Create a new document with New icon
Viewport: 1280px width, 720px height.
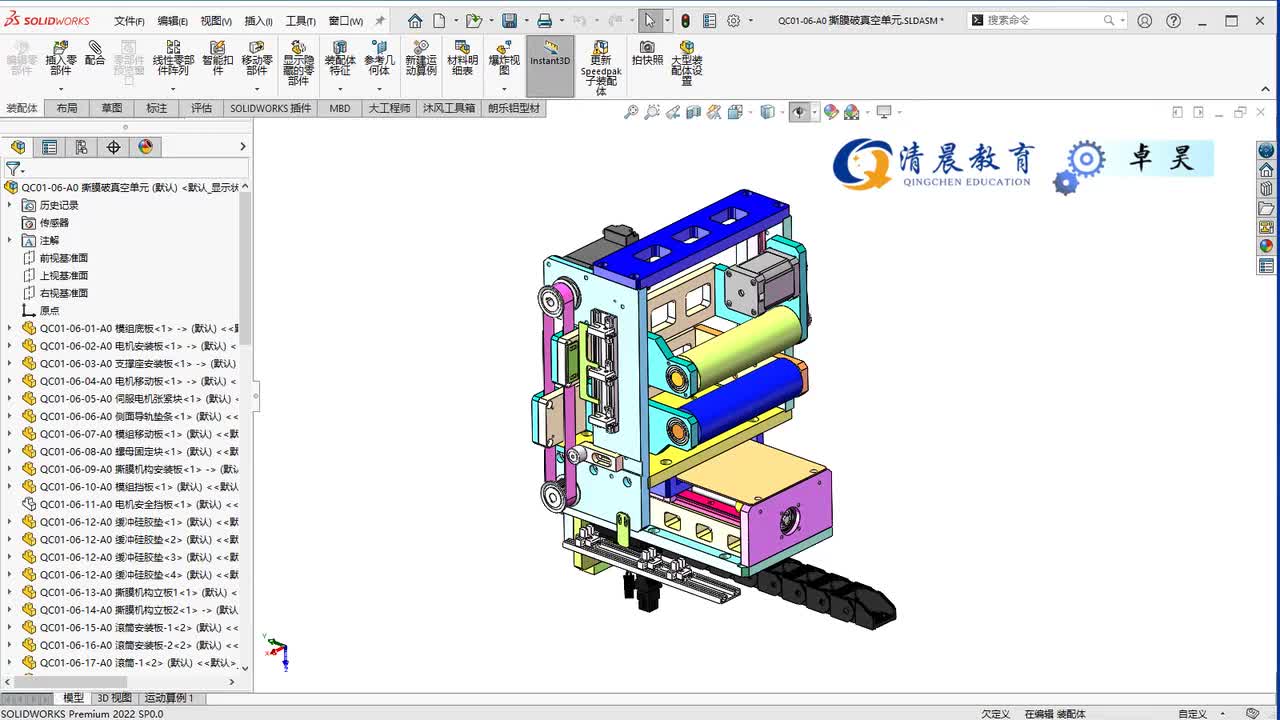439,20
